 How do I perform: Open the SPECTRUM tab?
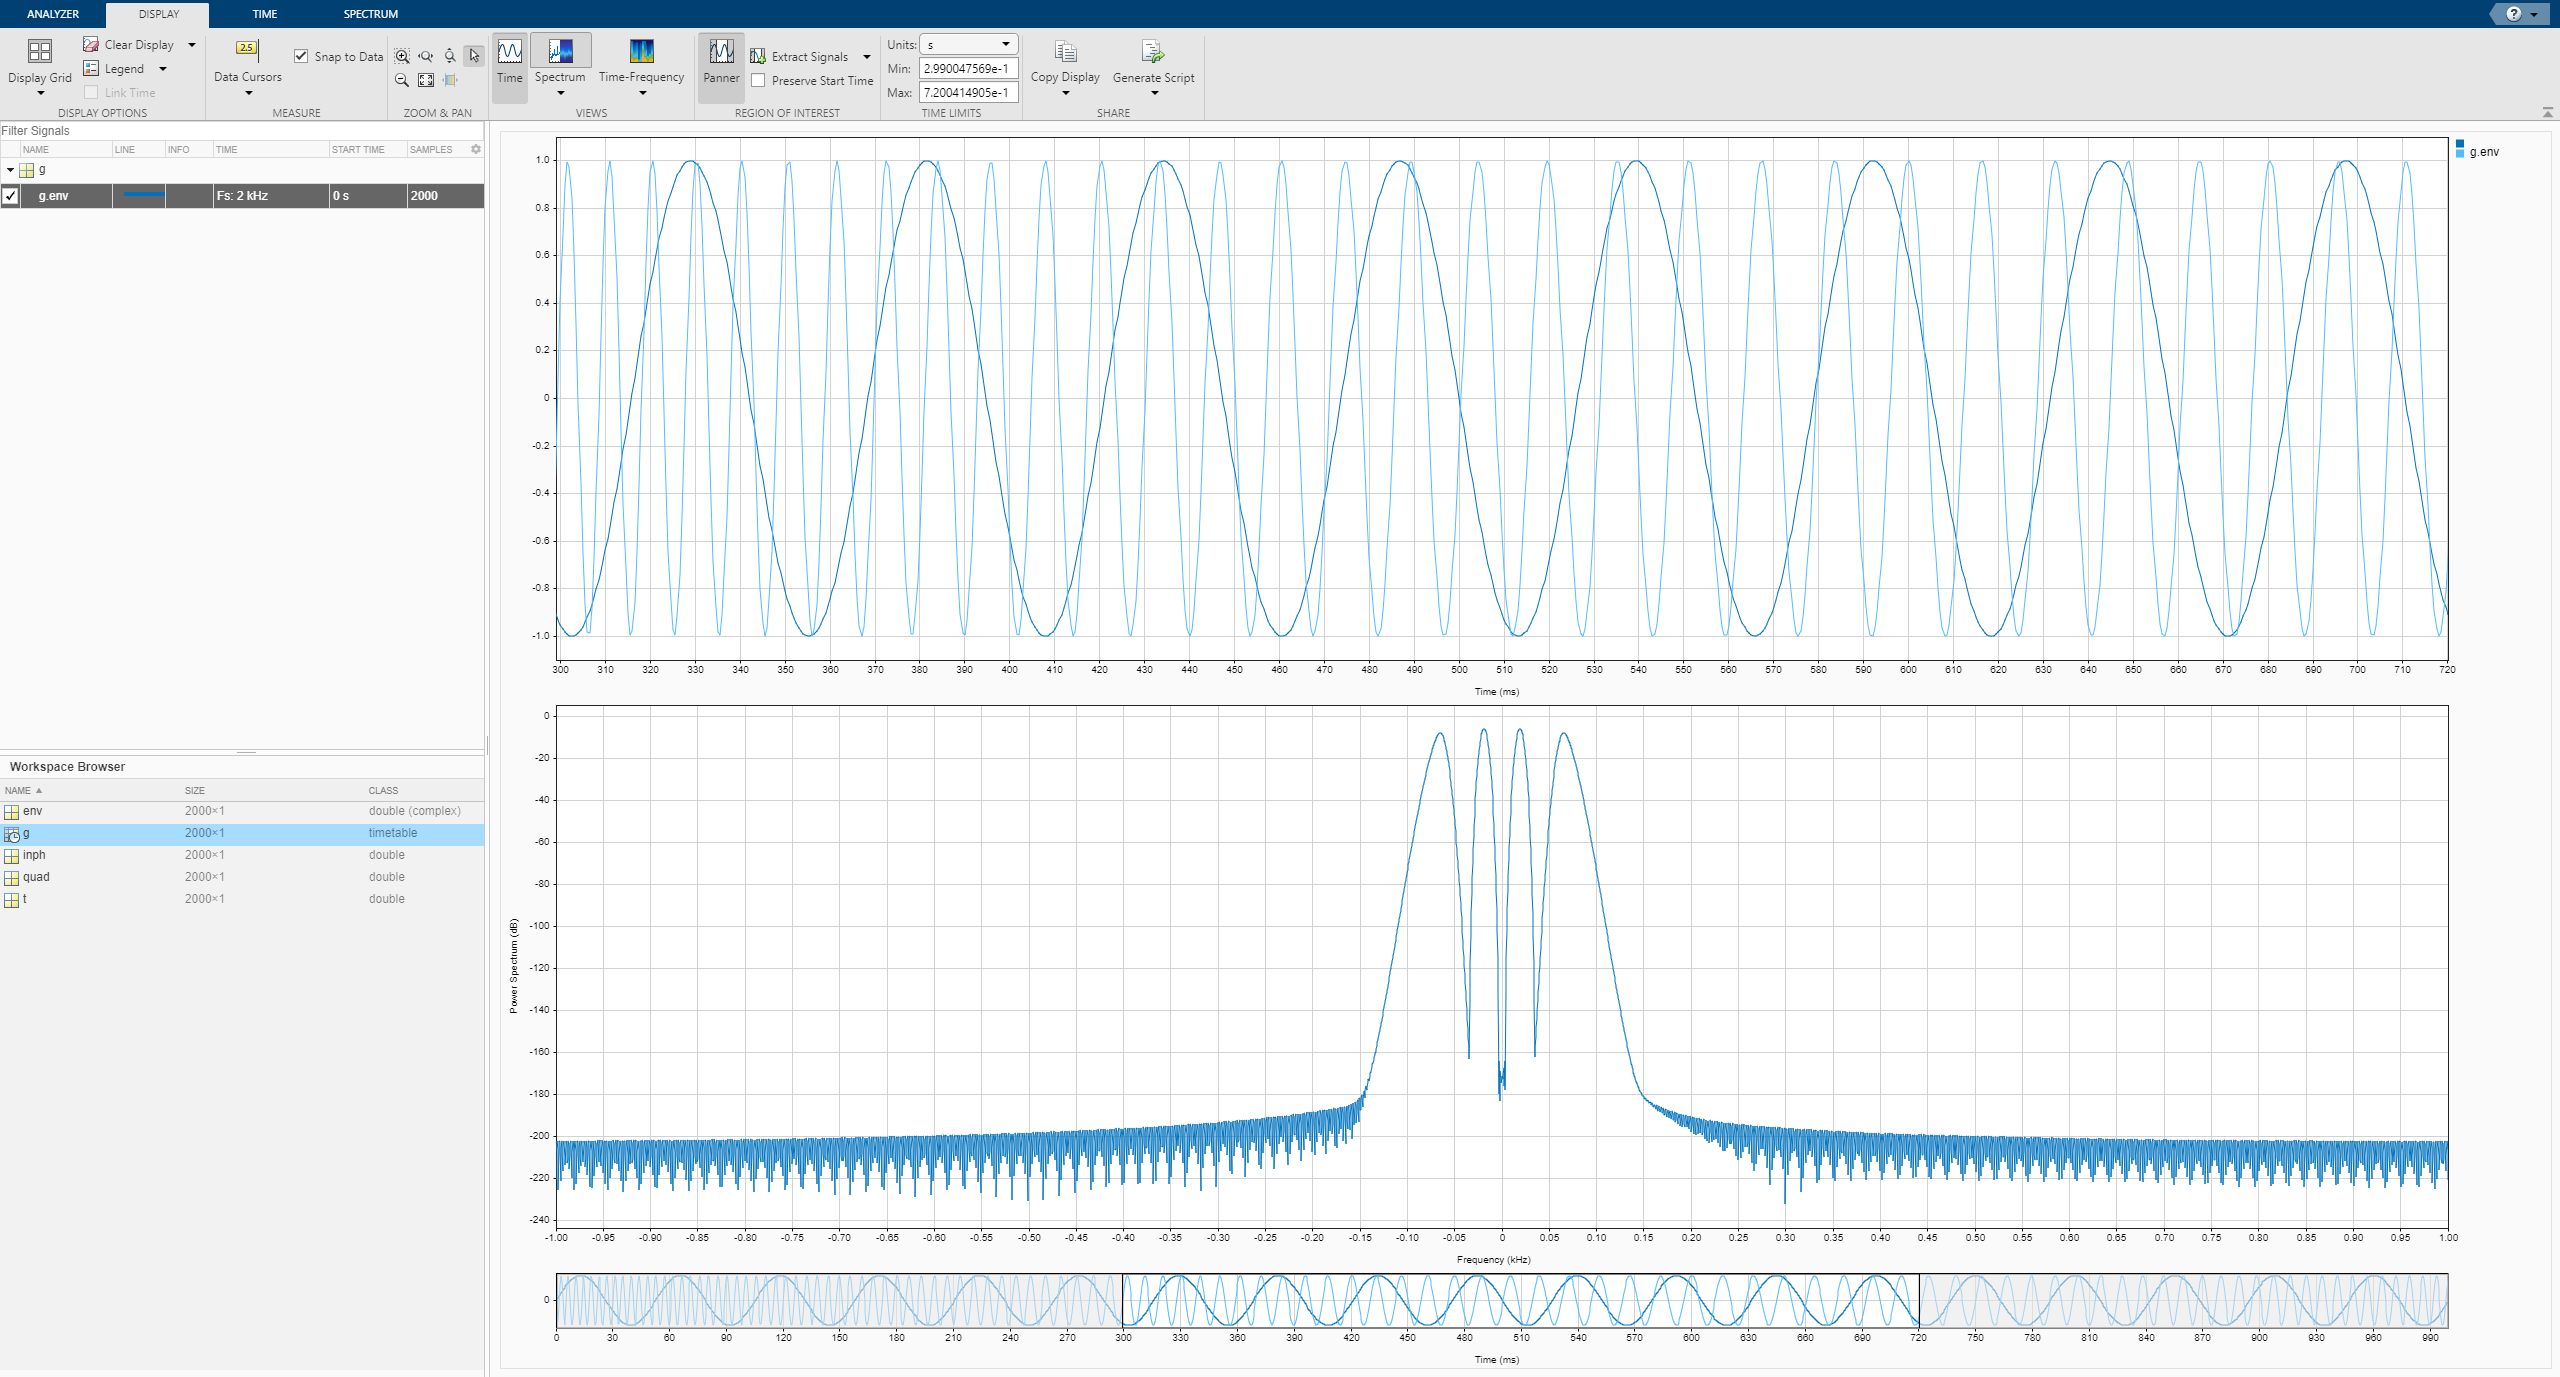coord(371,14)
